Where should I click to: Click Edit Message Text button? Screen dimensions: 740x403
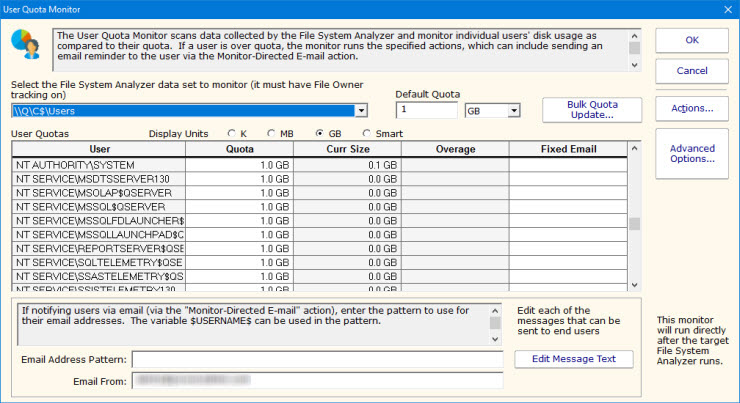[573, 359]
